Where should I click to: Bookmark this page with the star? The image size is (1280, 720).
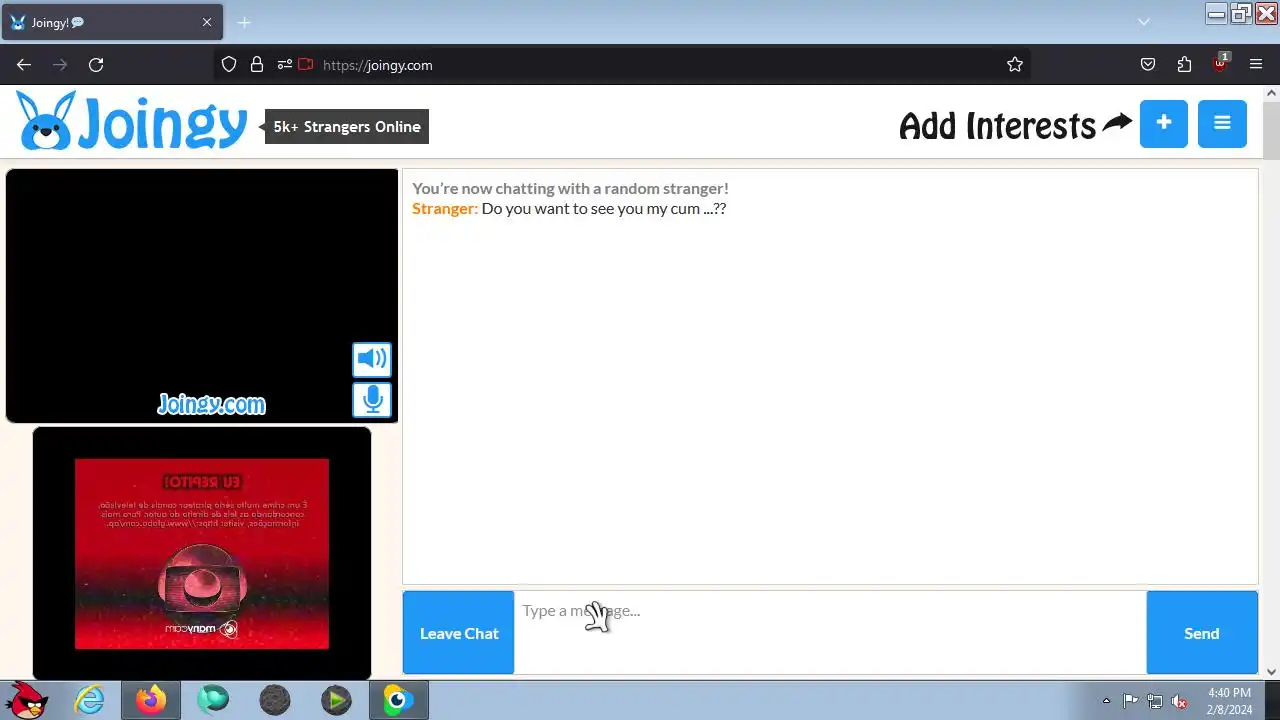(x=1015, y=65)
